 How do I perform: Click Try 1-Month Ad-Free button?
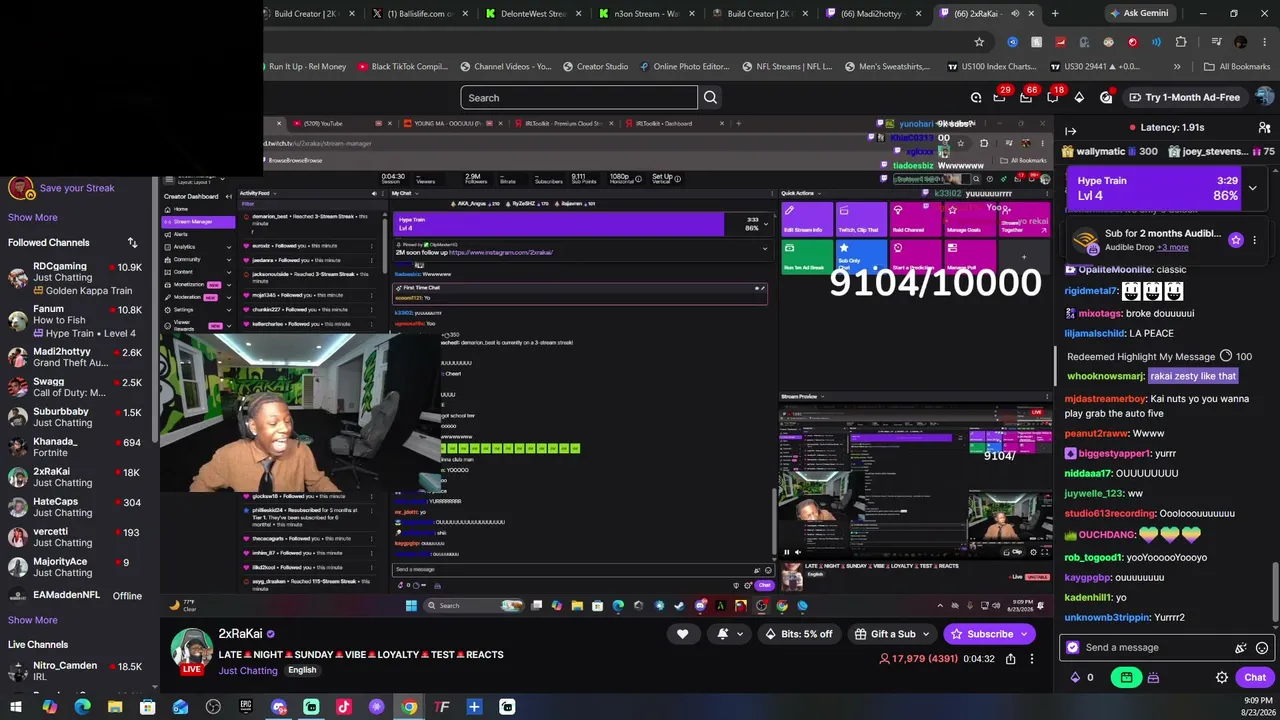pos(1184,97)
